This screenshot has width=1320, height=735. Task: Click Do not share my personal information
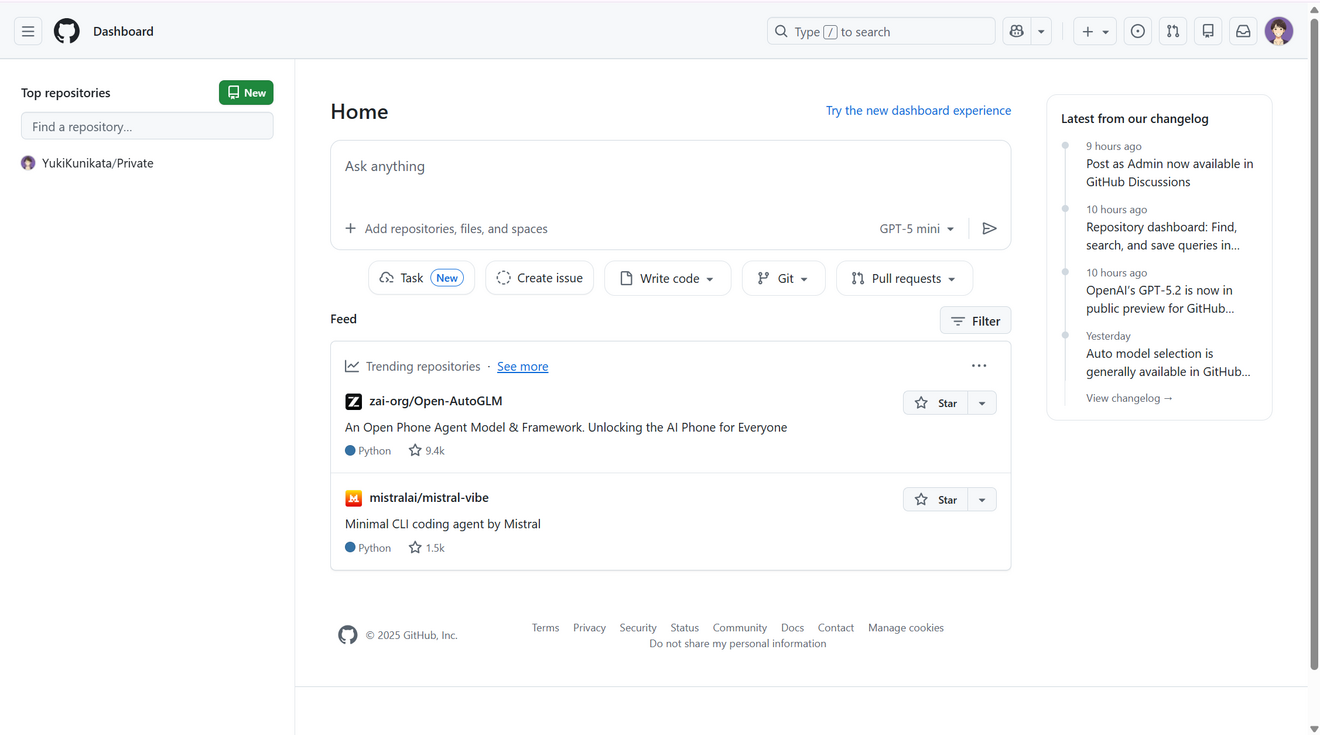pyautogui.click(x=738, y=644)
